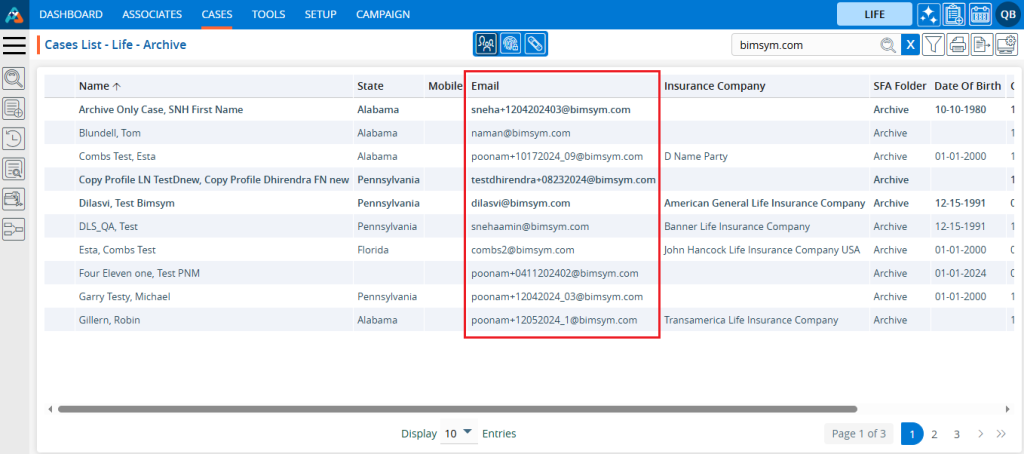1024x454 pixels.
Task: Click the magnifier search icon in left sidebar
Action: point(14,78)
